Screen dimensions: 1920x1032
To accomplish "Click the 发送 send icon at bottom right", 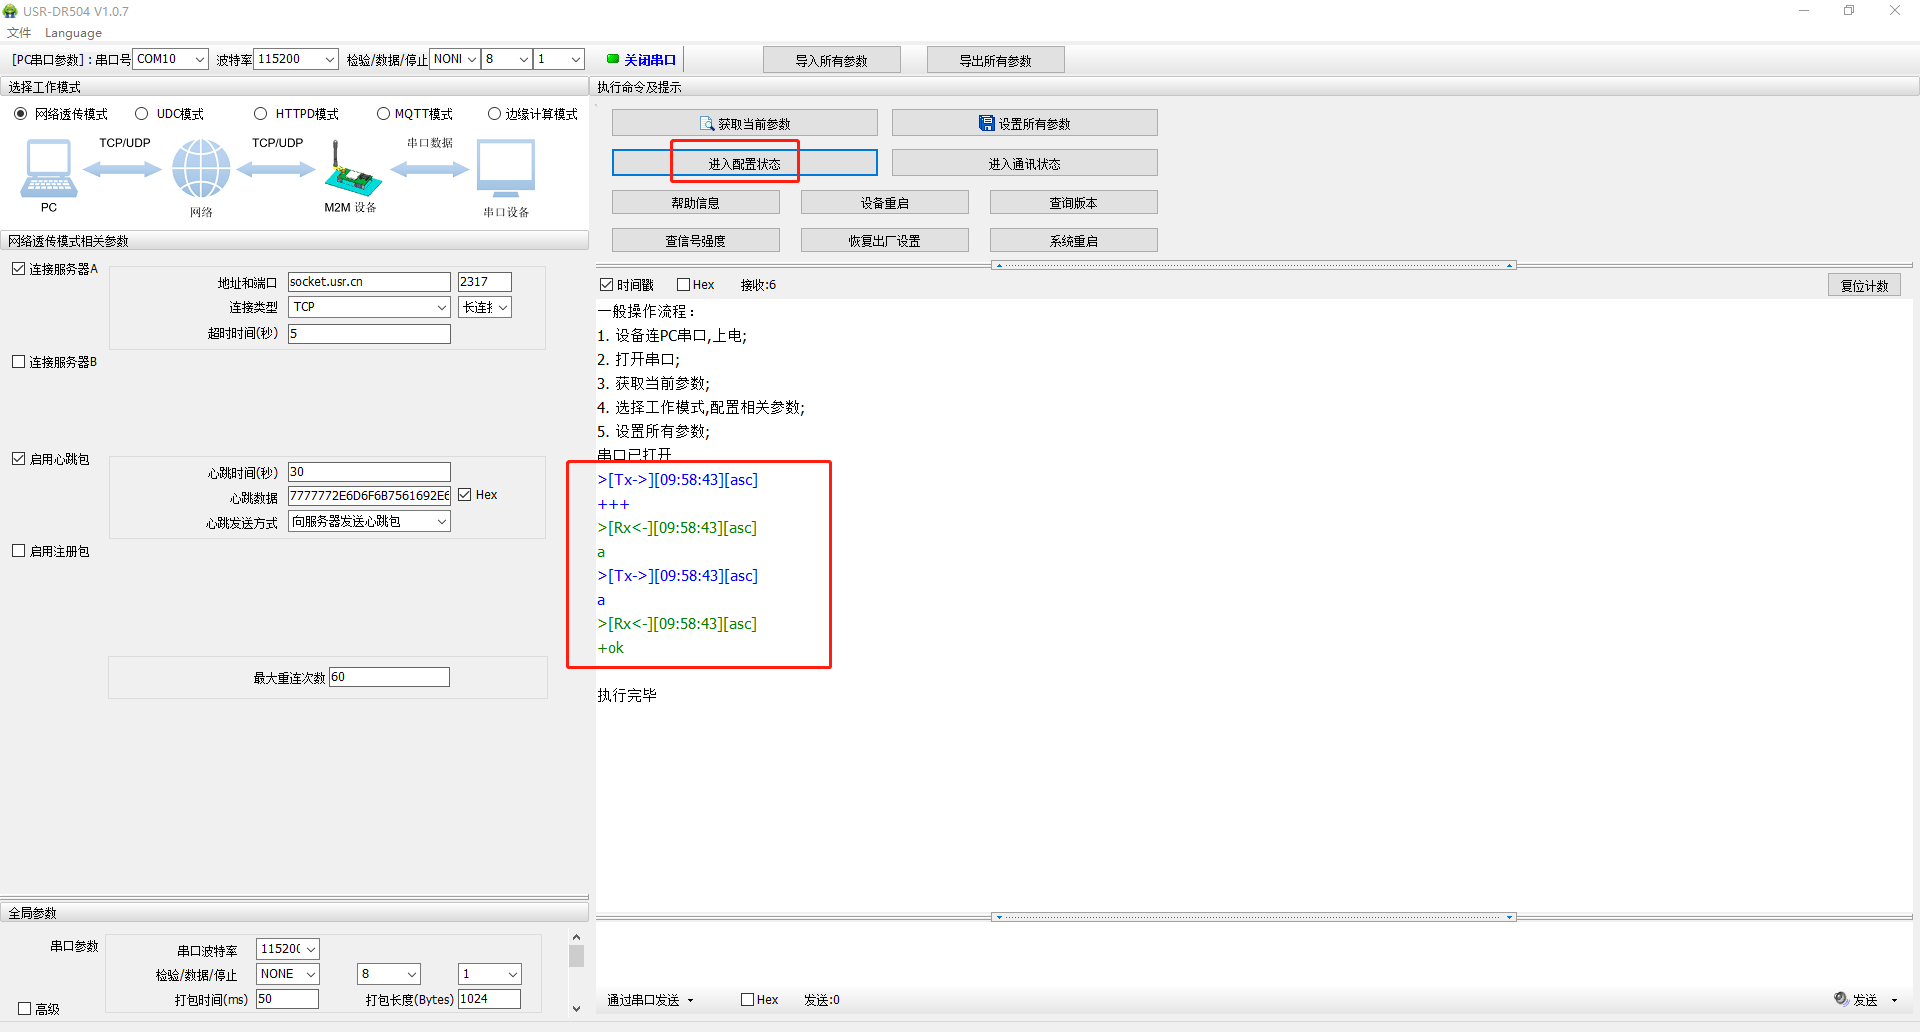I will (x=1841, y=999).
